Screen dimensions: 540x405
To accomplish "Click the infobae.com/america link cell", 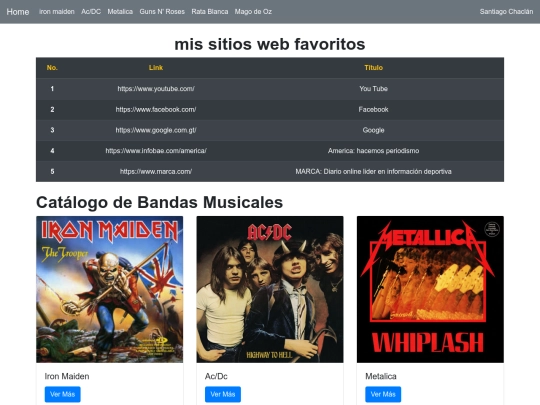I will [x=156, y=151].
